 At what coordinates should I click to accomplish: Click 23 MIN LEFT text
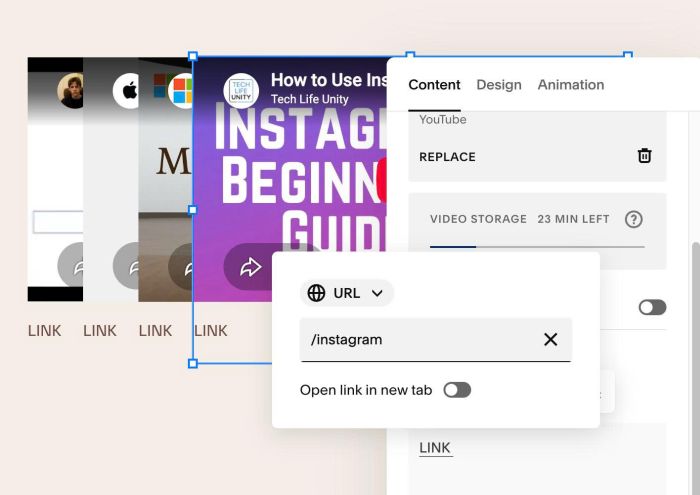tap(573, 219)
